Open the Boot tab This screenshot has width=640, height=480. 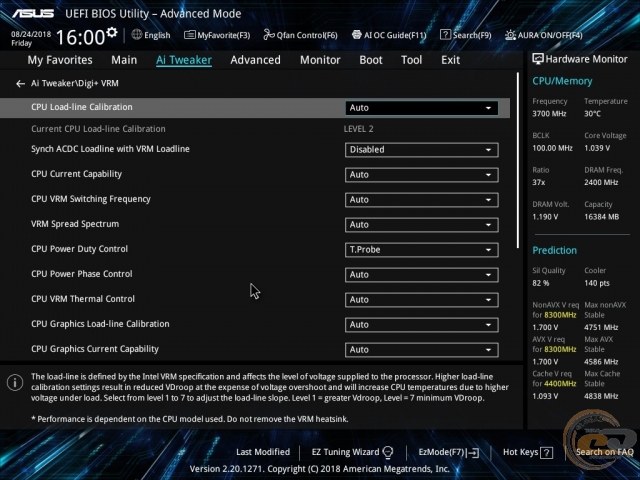pyautogui.click(x=371, y=60)
